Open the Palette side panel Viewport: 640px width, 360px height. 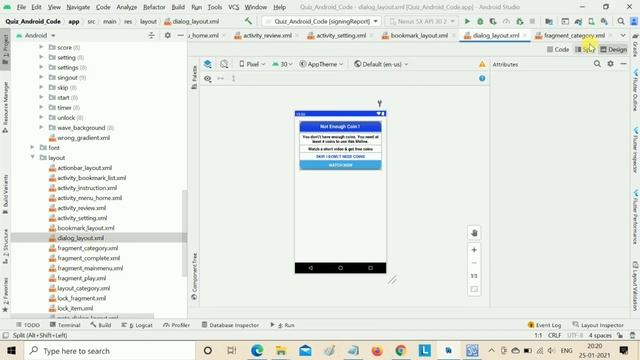[194, 77]
